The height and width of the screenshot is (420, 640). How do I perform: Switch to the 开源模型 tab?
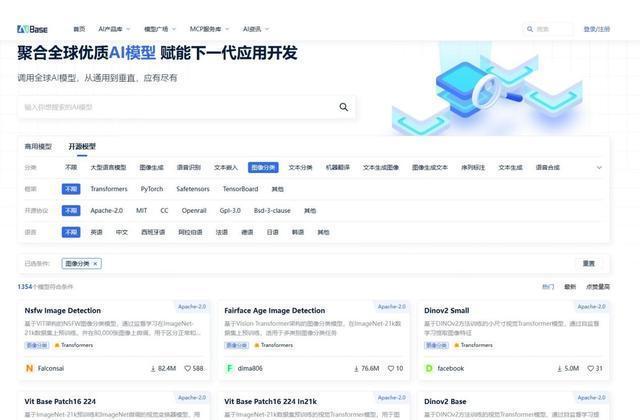pos(82,147)
